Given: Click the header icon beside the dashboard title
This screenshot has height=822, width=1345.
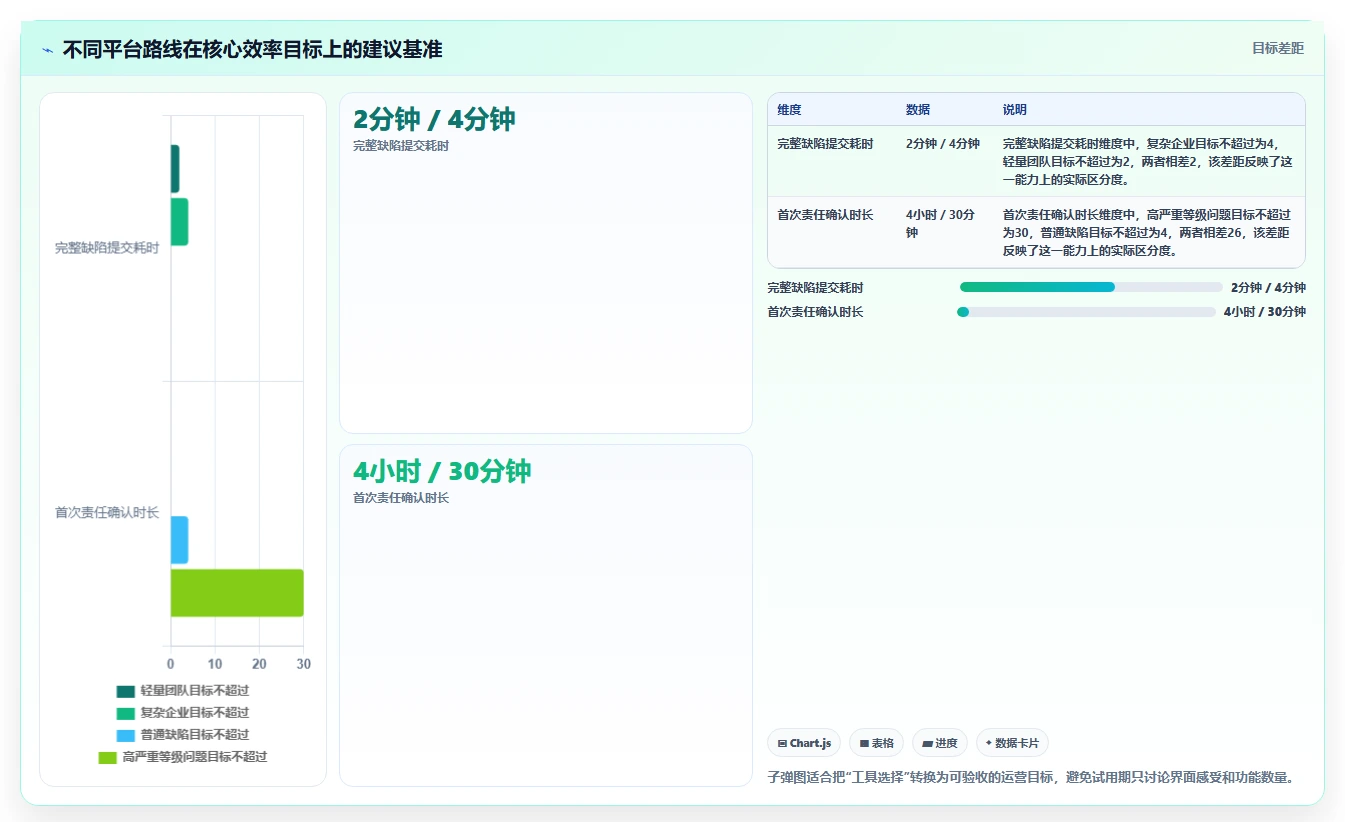Looking at the screenshot, I should 48,49.
